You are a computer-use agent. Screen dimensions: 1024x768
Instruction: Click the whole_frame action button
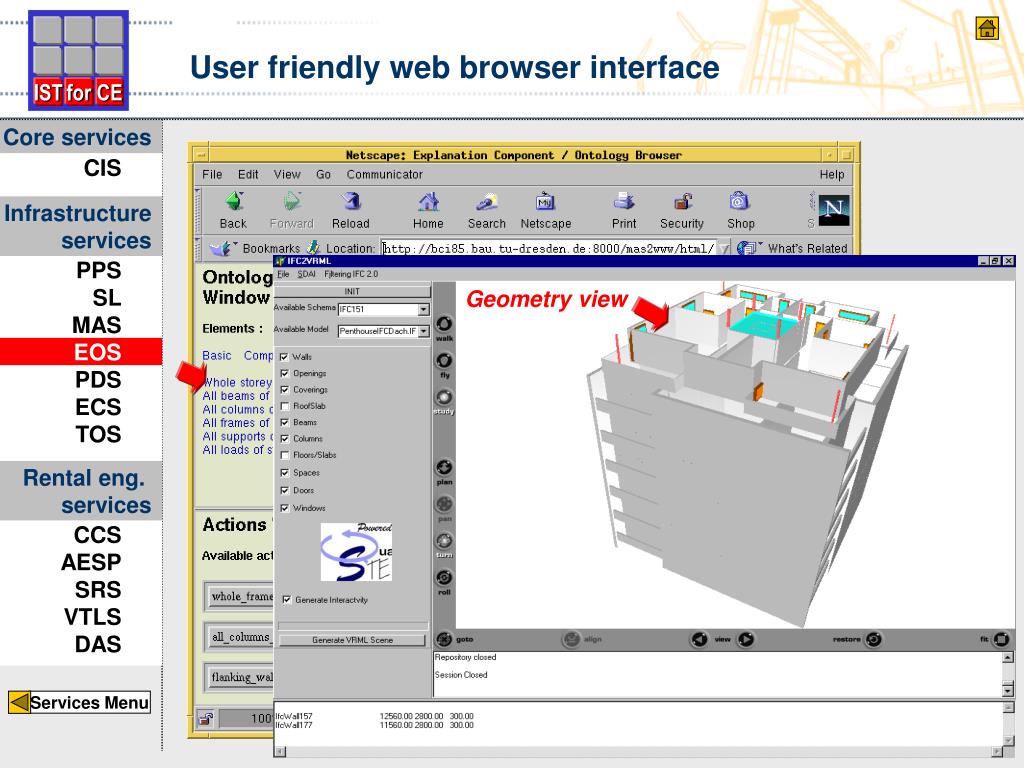pos(240,596)
